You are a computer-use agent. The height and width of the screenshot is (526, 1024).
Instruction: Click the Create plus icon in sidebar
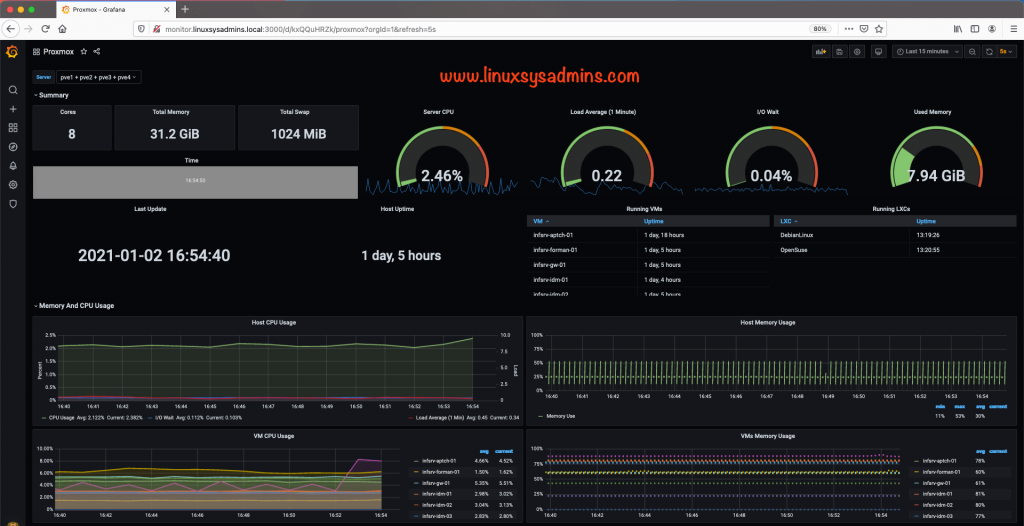(12, 109)
